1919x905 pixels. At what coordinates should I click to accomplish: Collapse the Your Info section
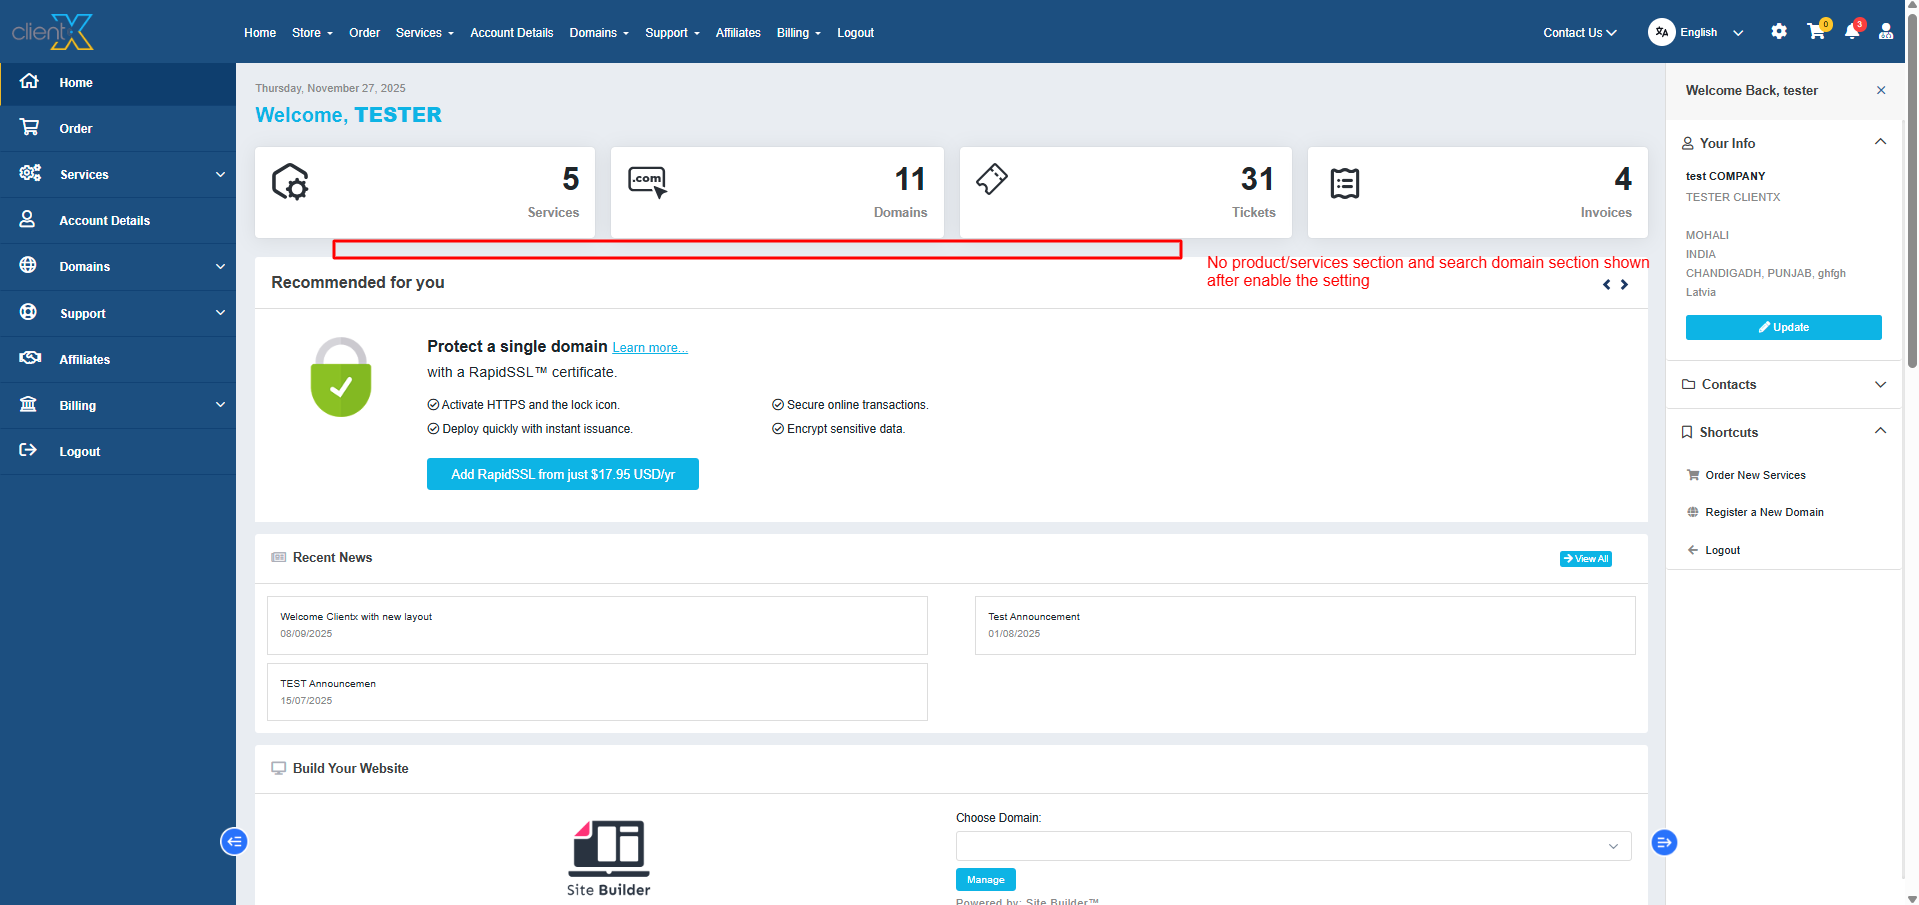point(1880,142)
